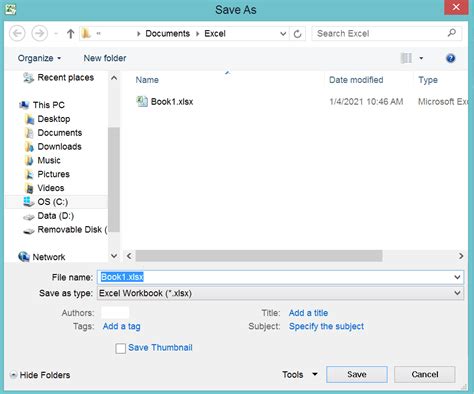
Task: Expand the address bar history dropdown
Action: tap(283, 34)
